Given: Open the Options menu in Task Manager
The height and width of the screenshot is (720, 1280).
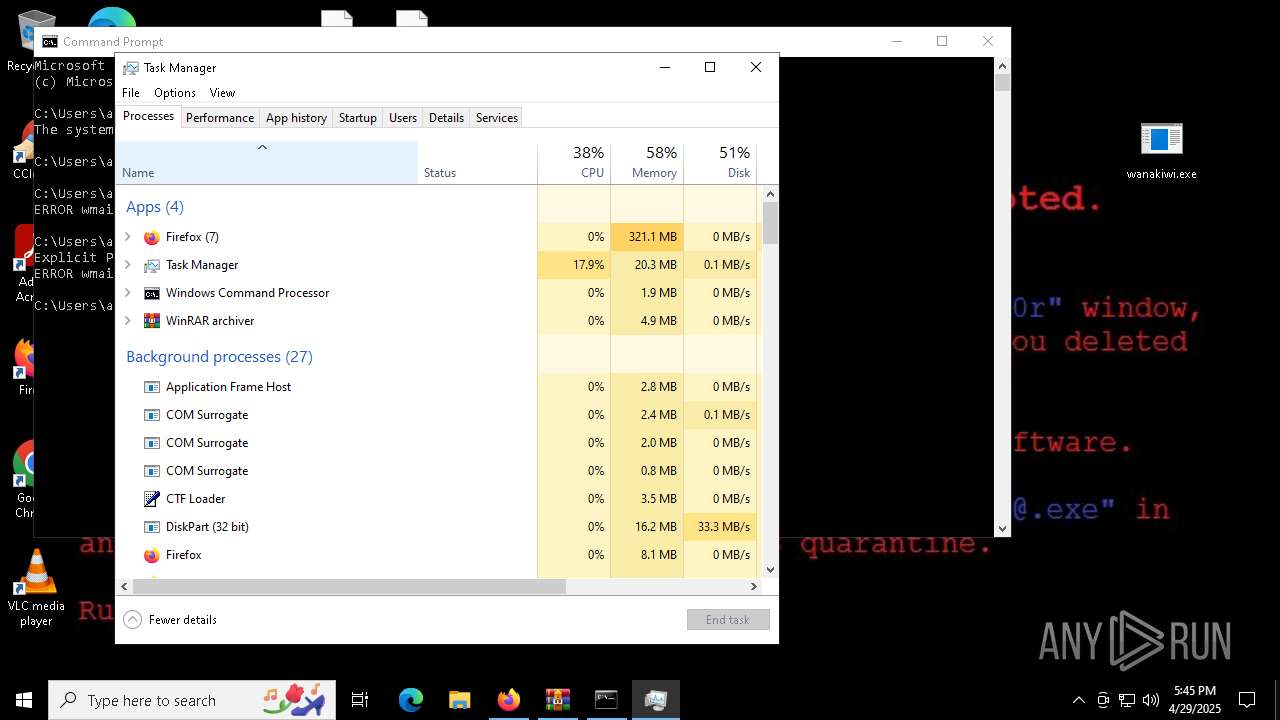Looking at the screenshot, I should 175,93.
